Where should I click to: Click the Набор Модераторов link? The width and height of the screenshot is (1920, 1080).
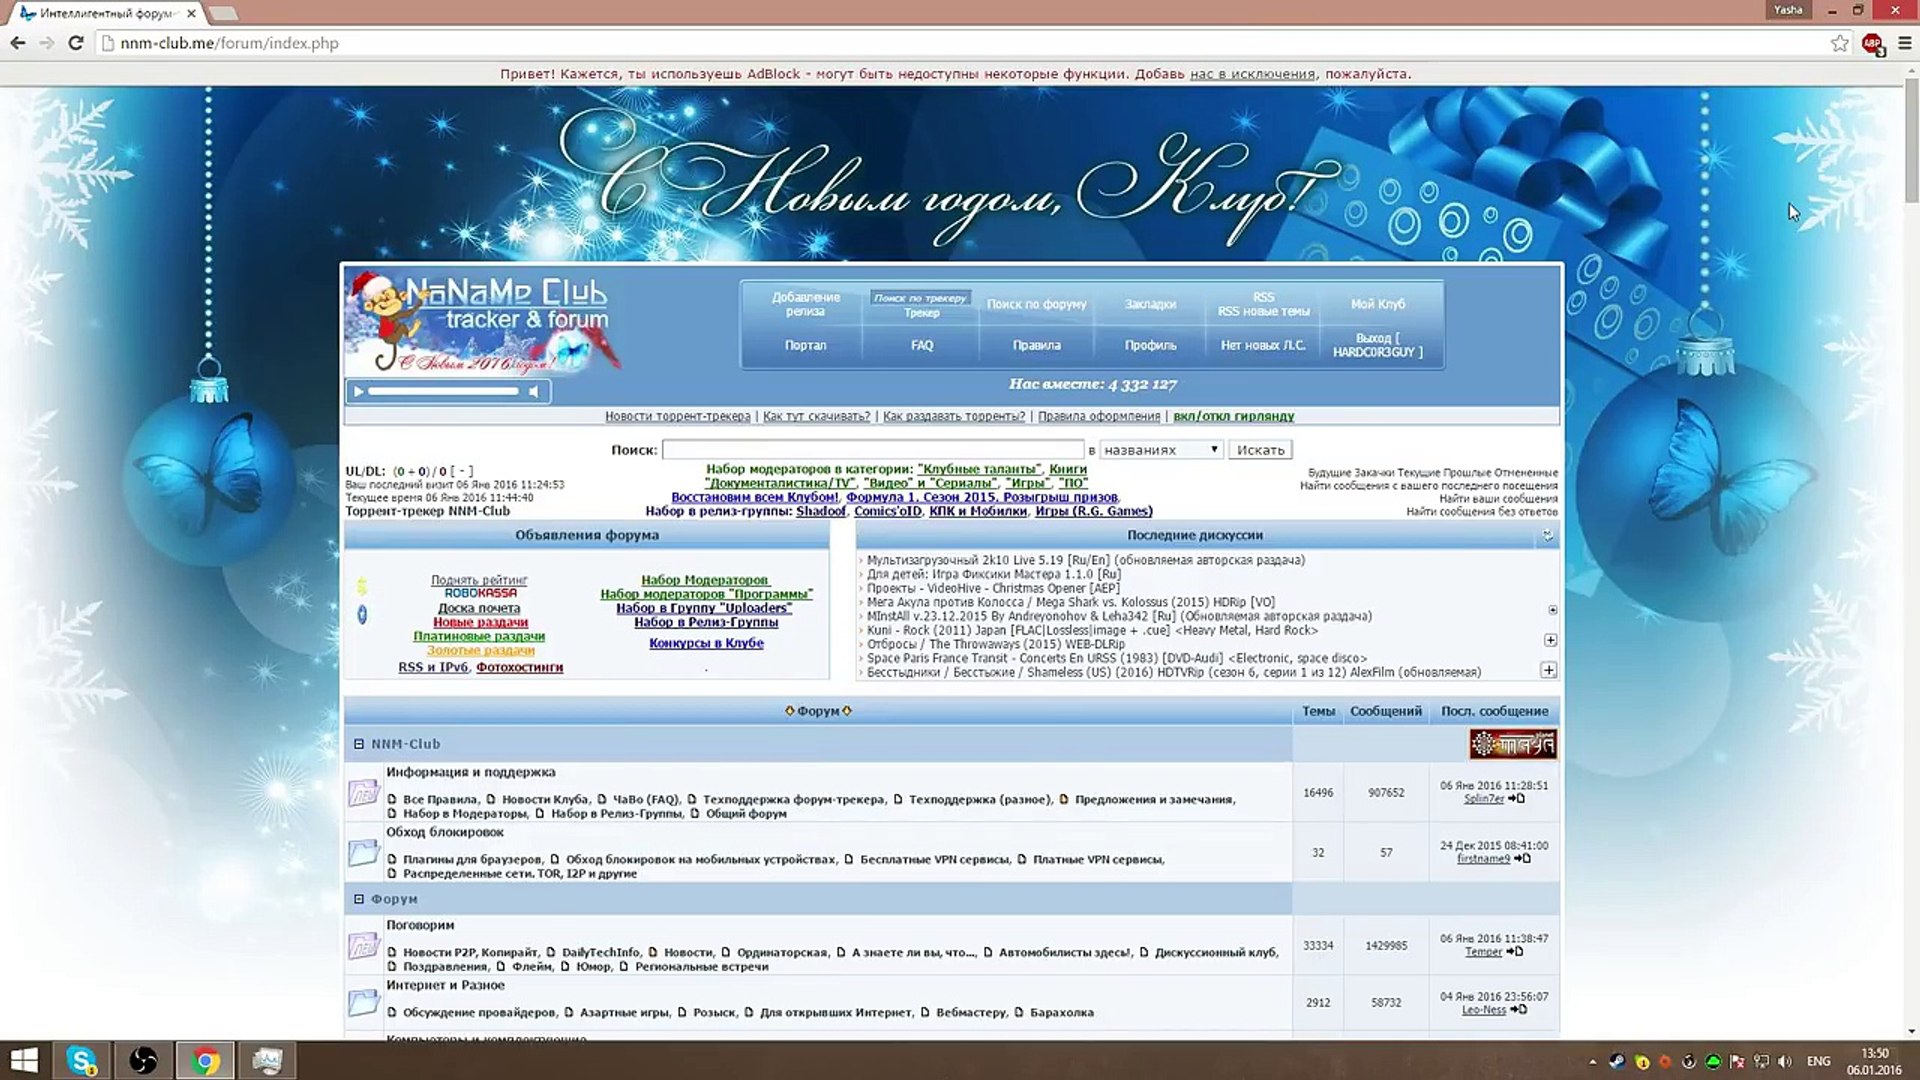pos(705,580)
